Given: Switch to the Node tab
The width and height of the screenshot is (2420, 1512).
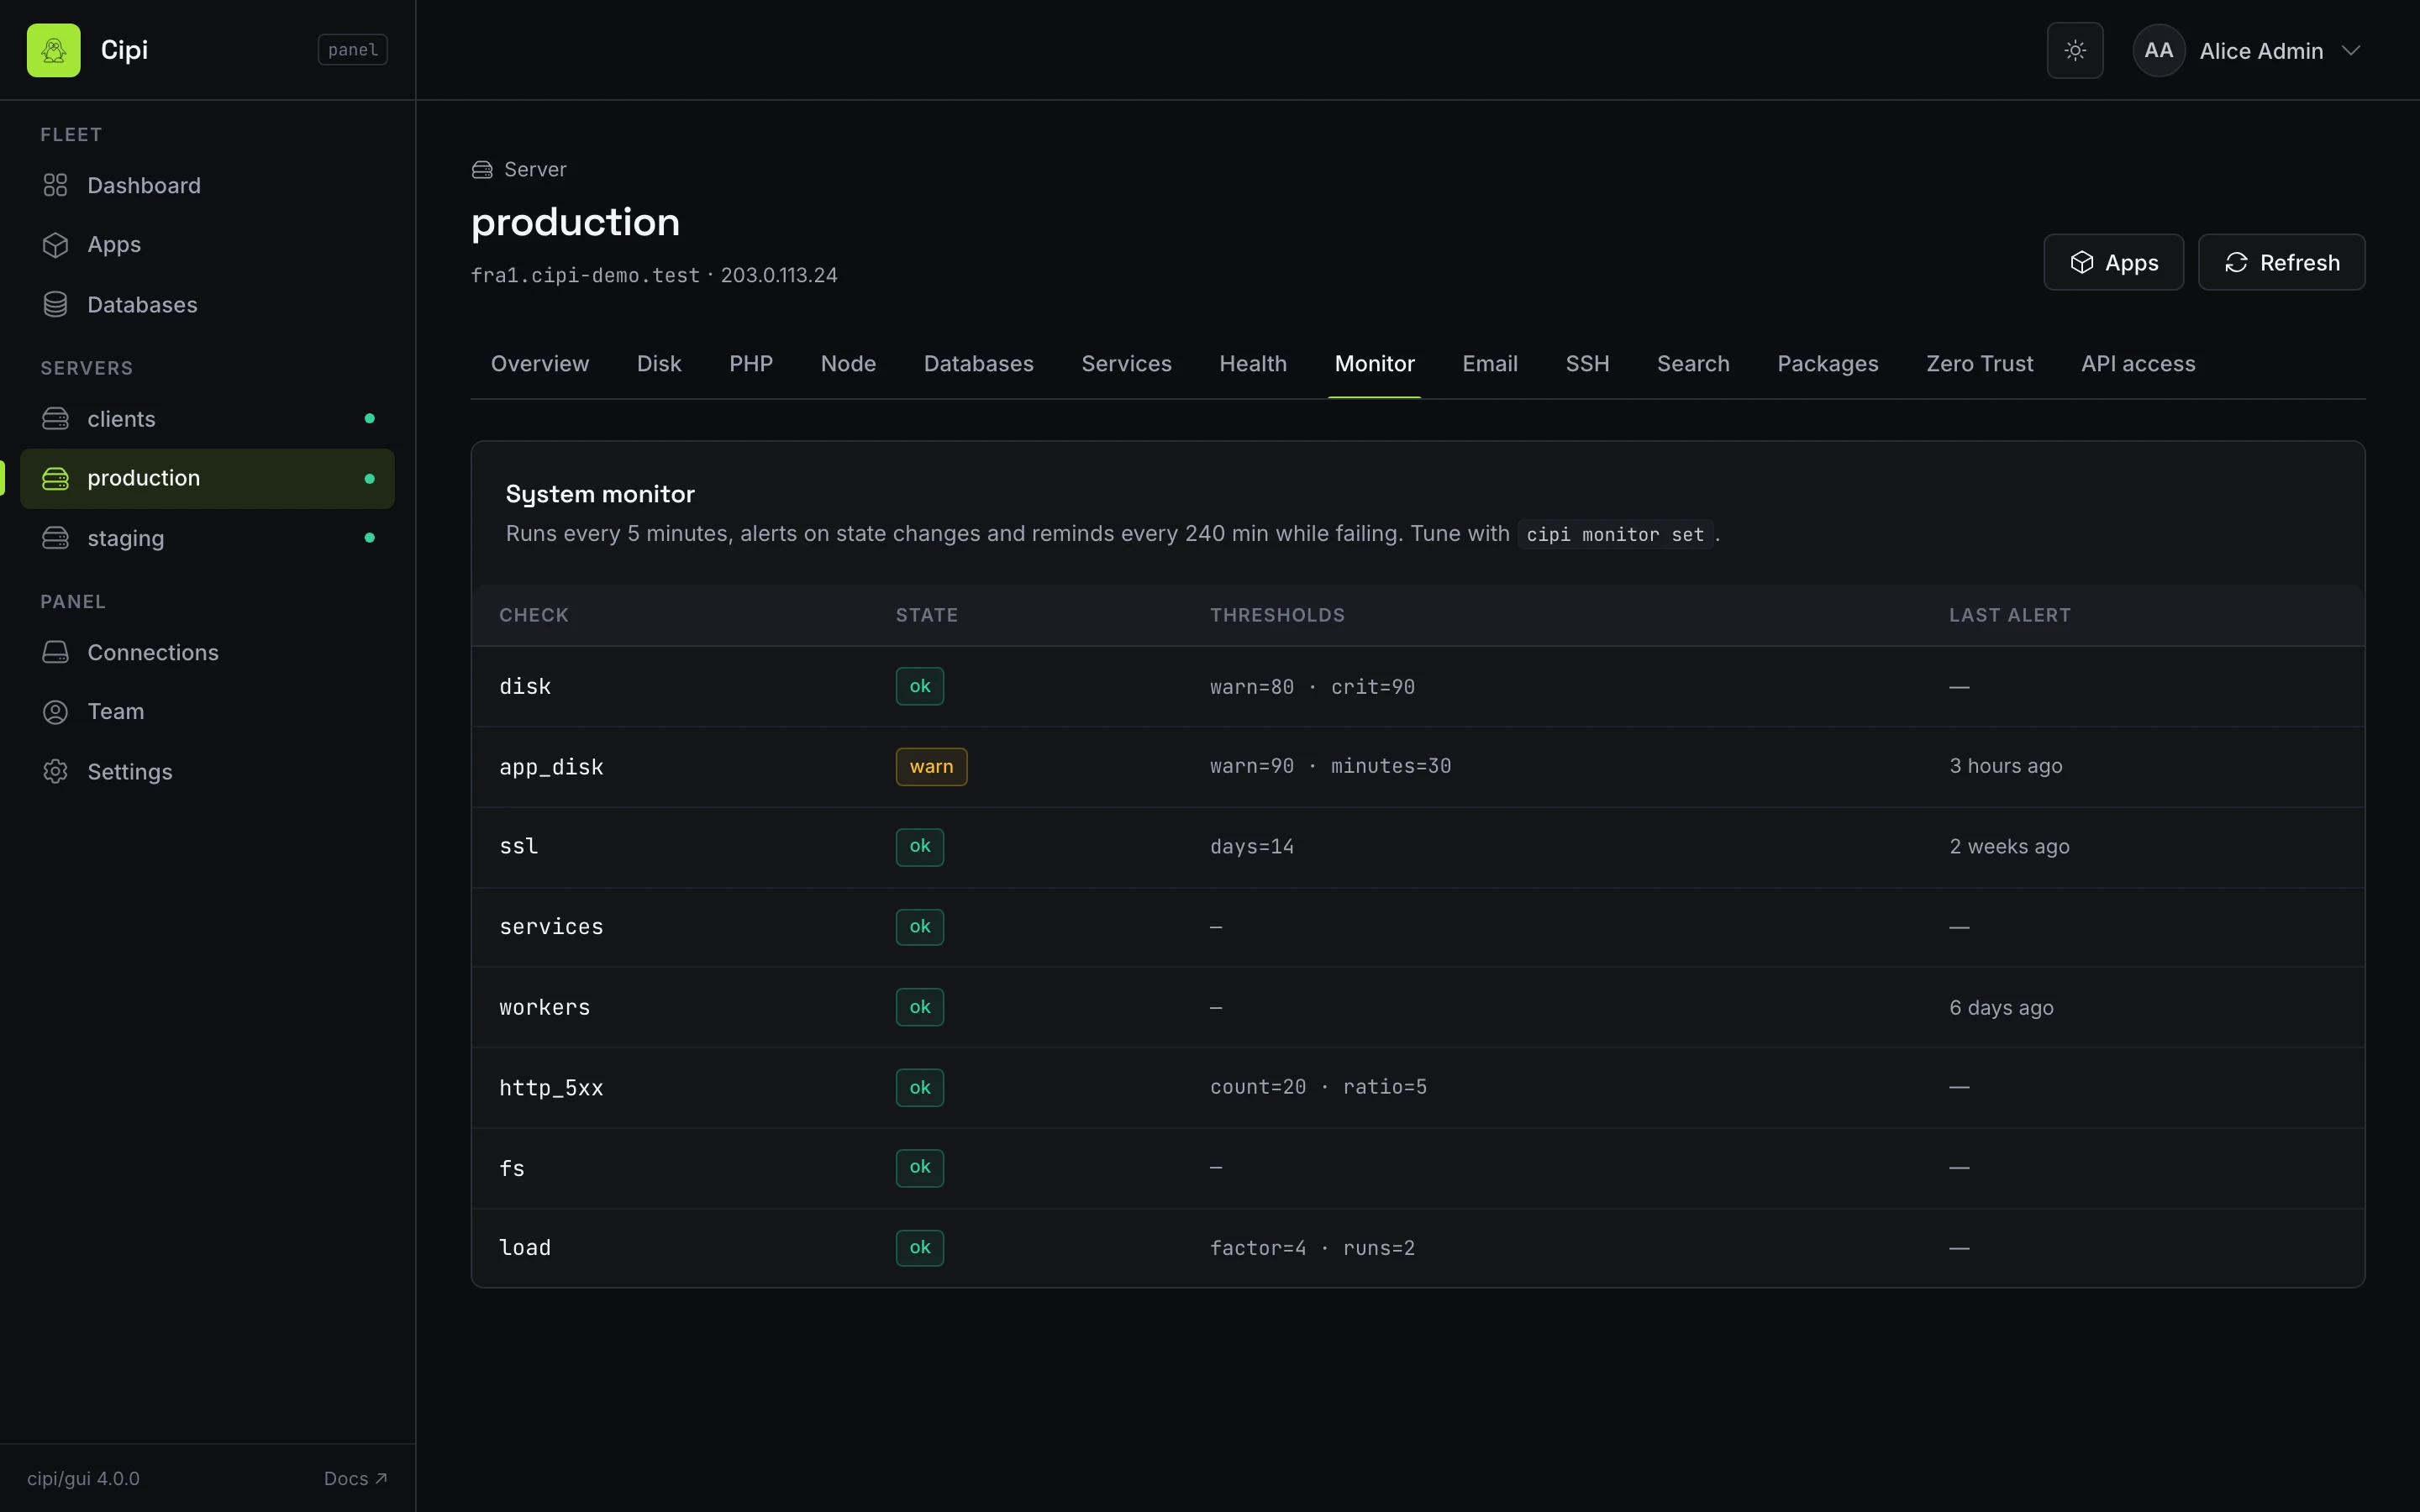Looking at the screenshot, I should pyautogui.click(x=848, y=364).
